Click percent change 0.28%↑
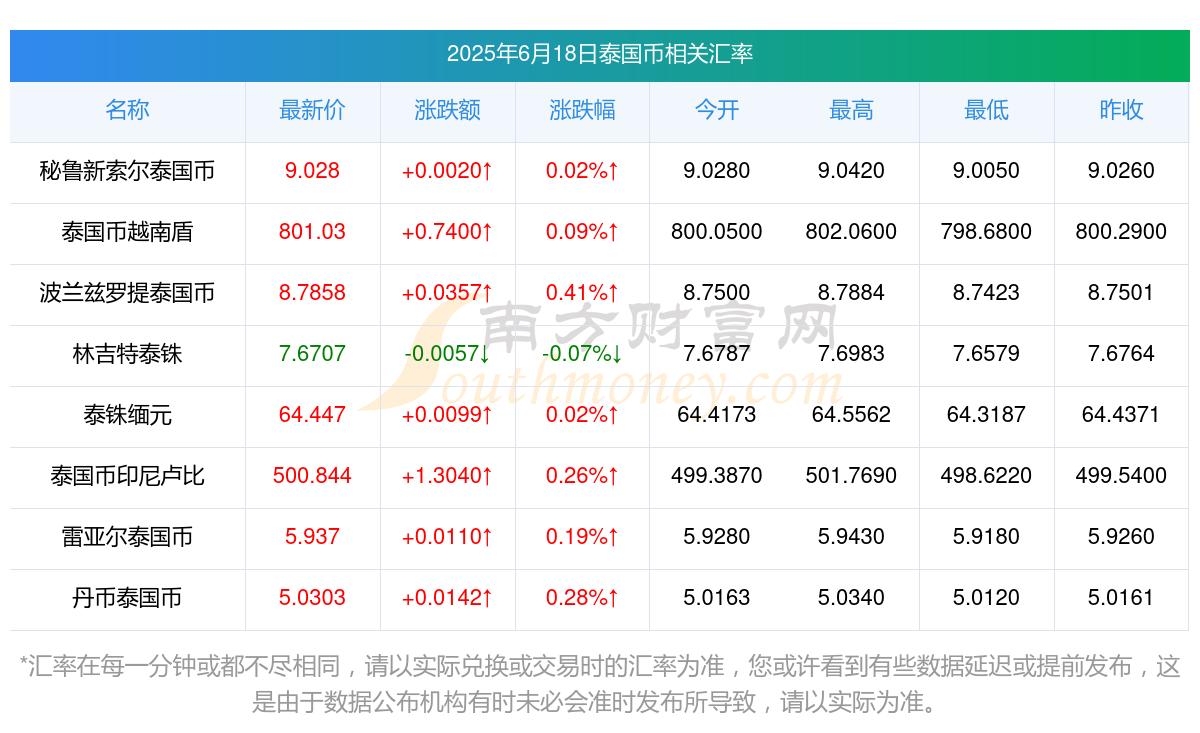 [x=582, y=598]
